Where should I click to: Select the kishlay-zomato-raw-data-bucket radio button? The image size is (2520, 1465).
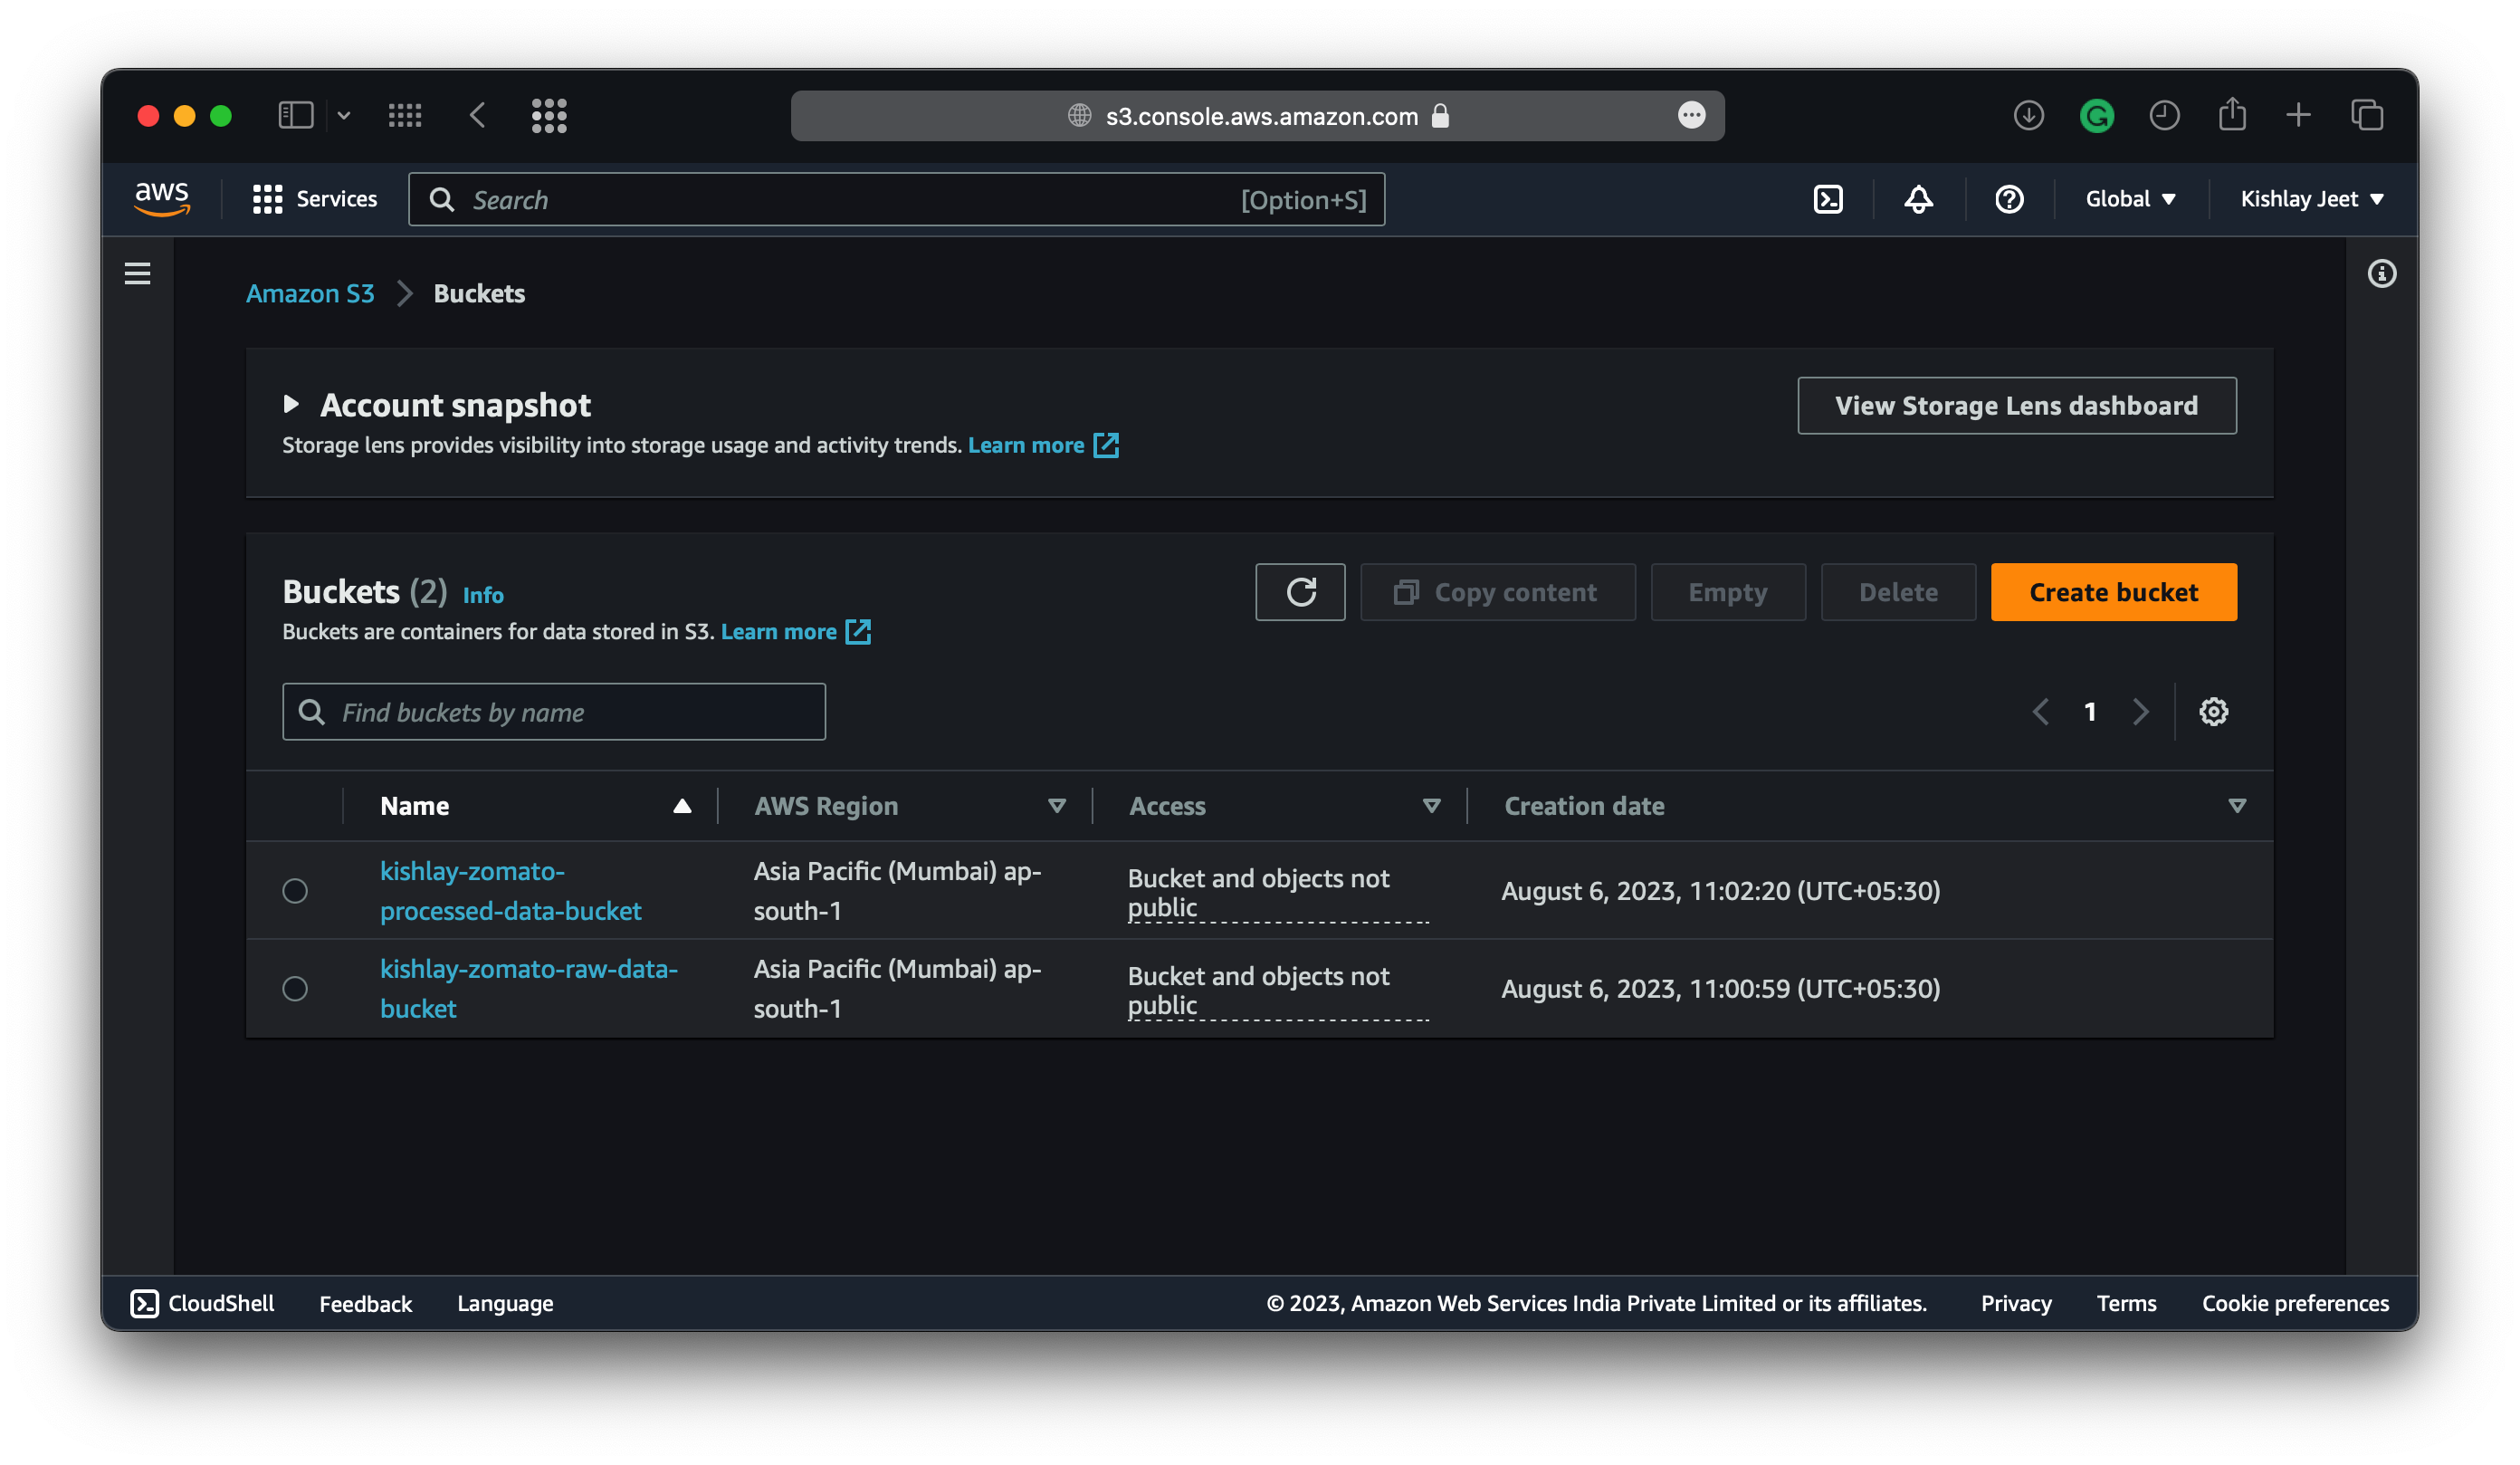[x=296, y=987]
